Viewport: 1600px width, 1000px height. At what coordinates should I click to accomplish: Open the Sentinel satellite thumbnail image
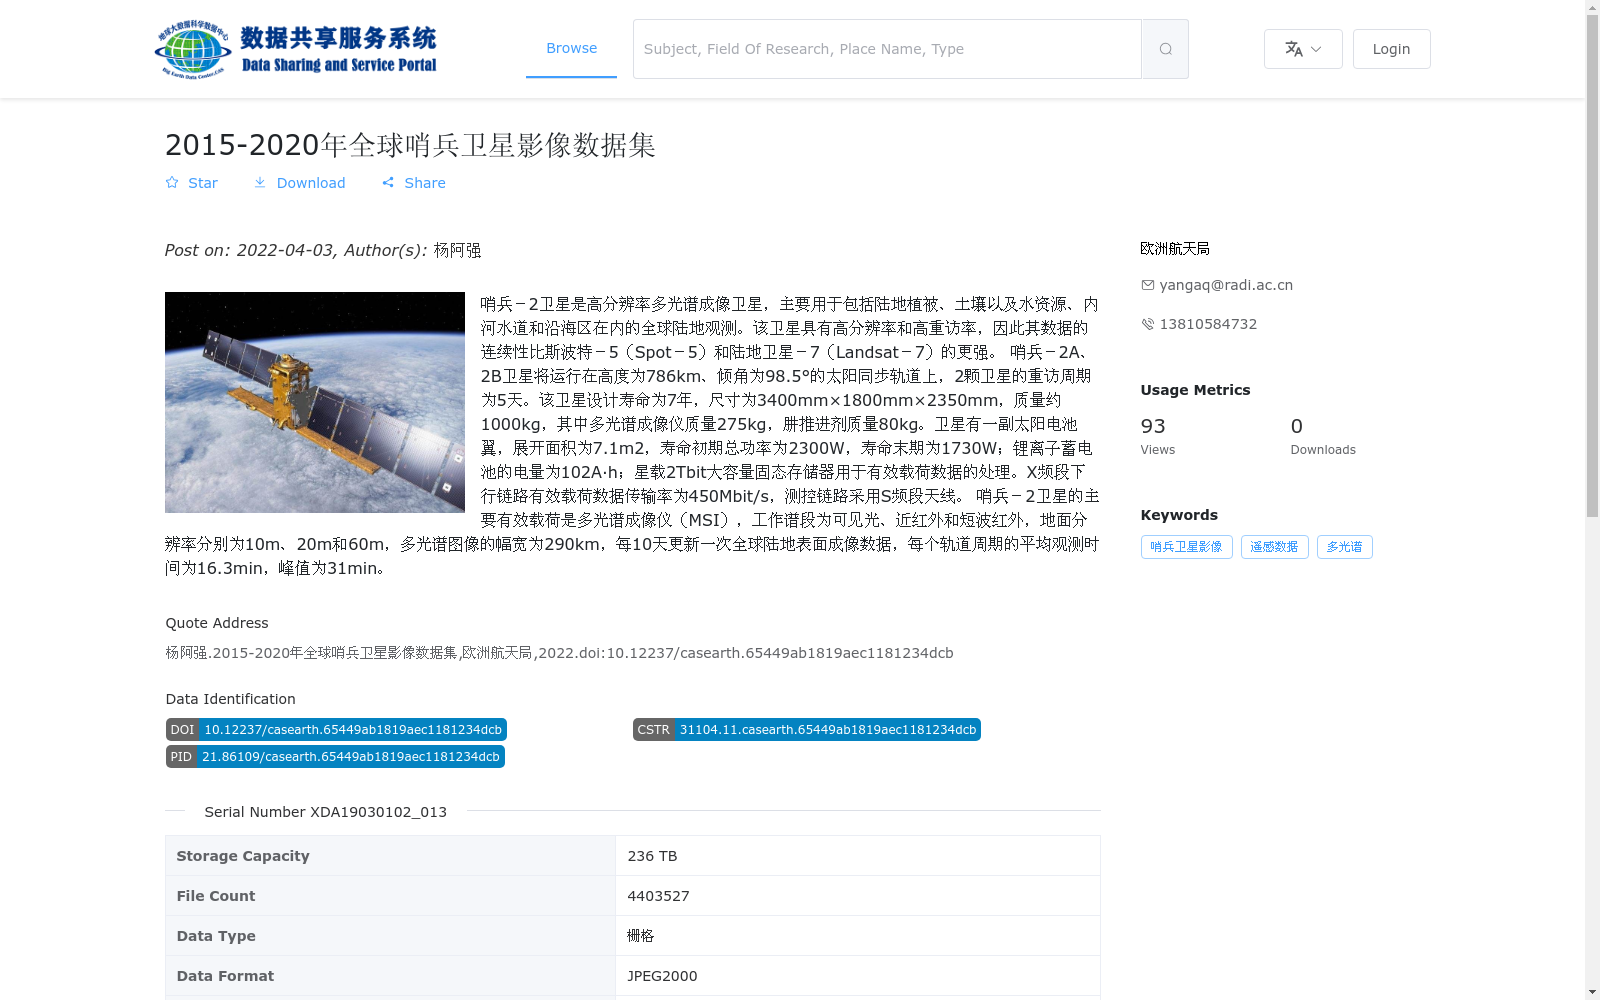315,402
